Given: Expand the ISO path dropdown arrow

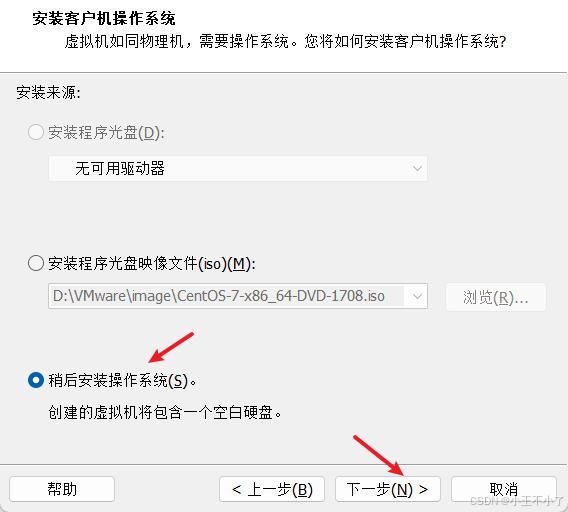Looking at the screenshot, I should [x=417, y=296].
